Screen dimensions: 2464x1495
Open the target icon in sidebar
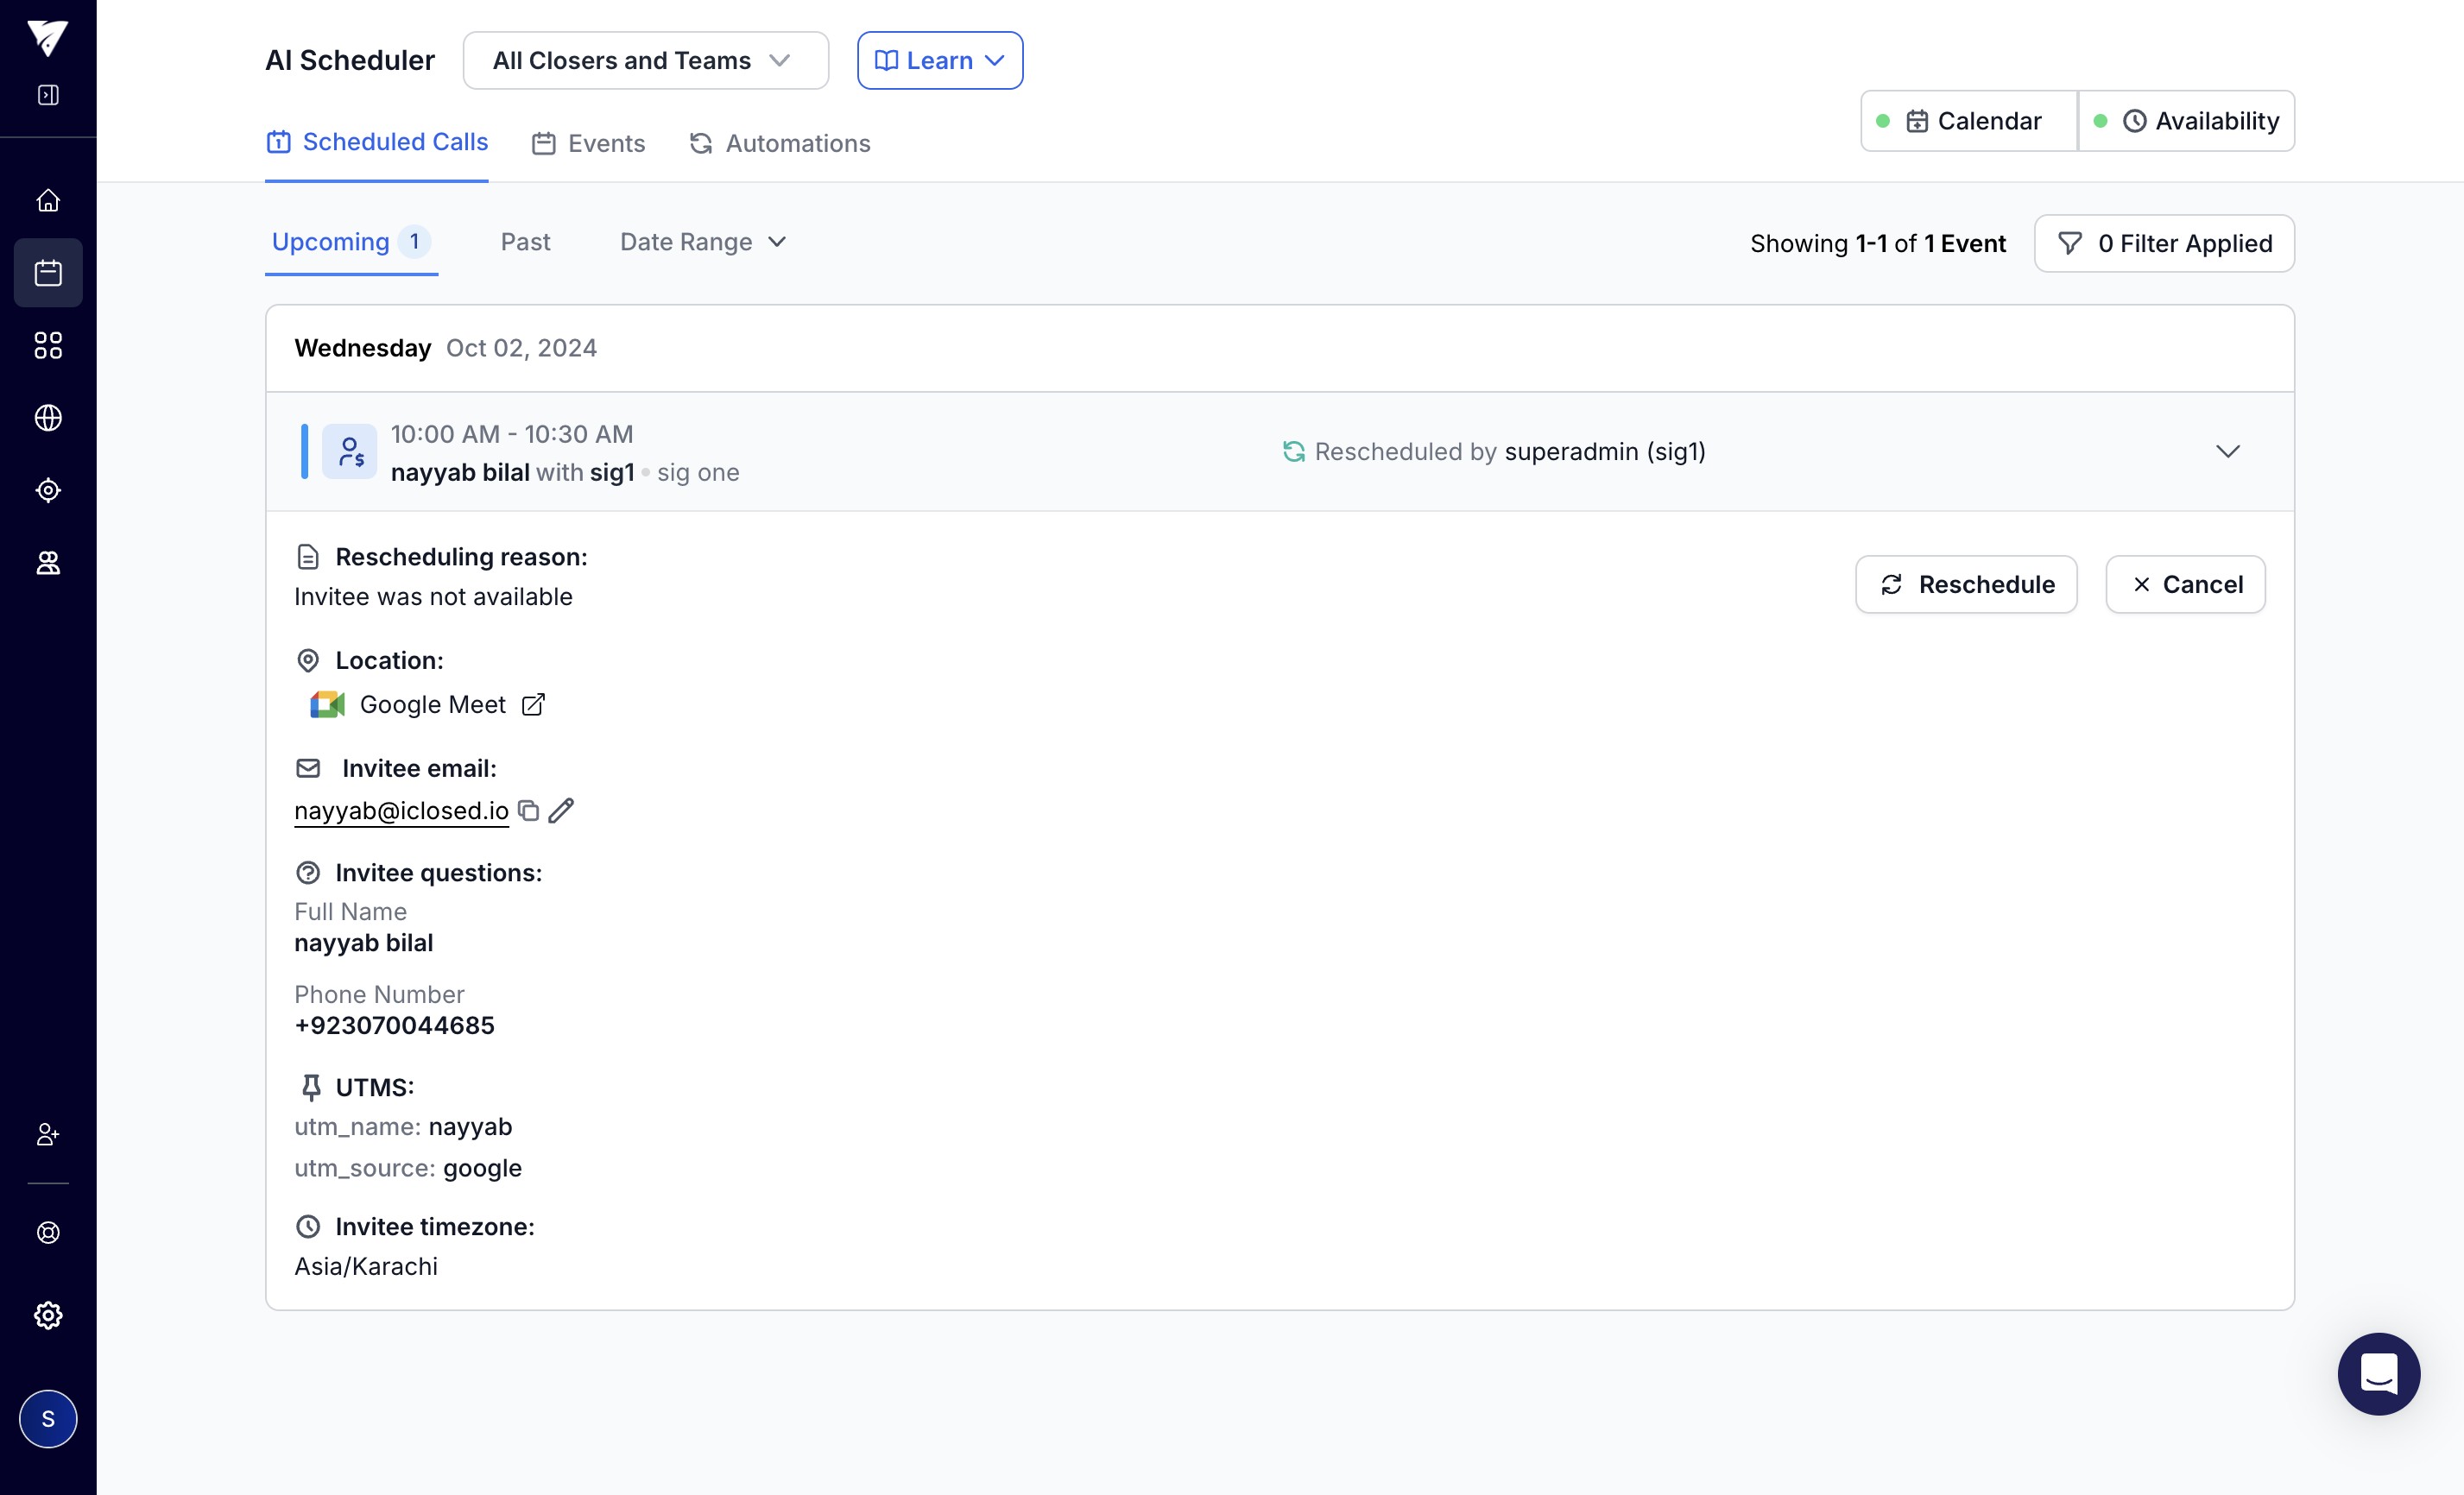(48, 490)
